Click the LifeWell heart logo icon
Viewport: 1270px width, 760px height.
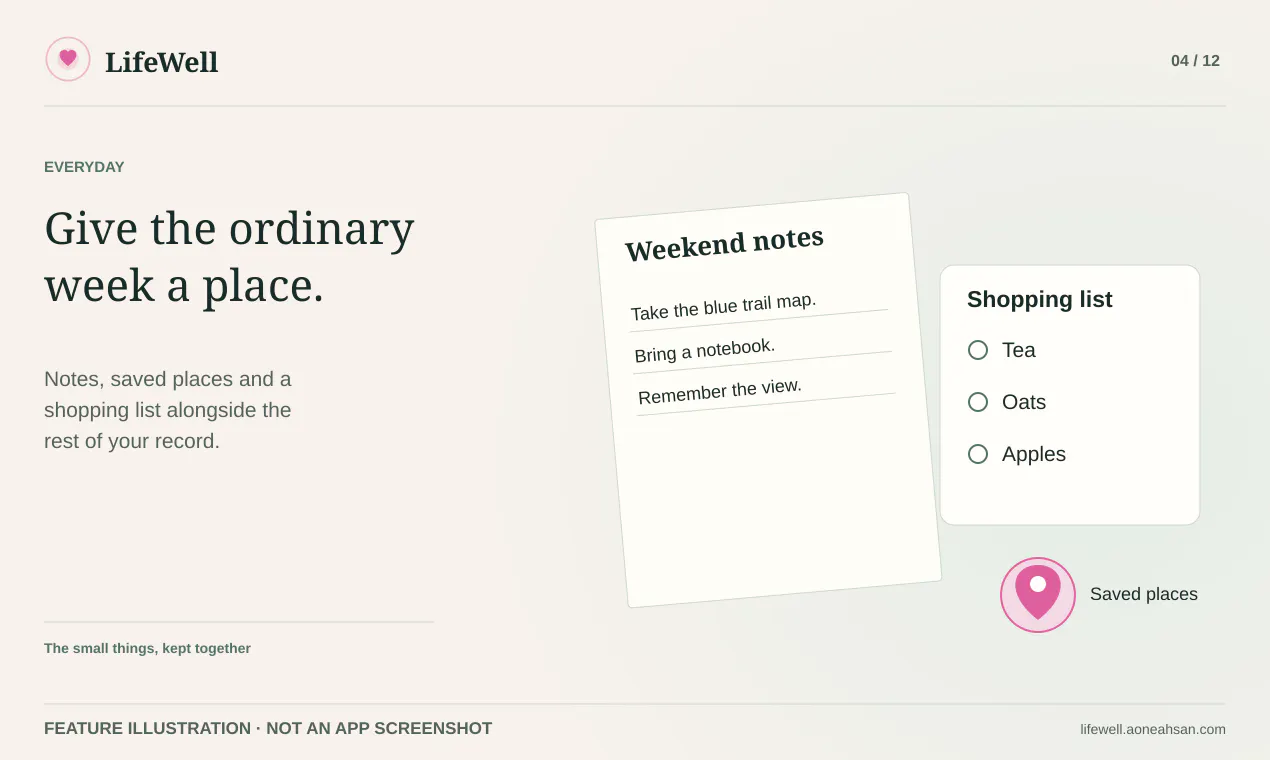68,59
